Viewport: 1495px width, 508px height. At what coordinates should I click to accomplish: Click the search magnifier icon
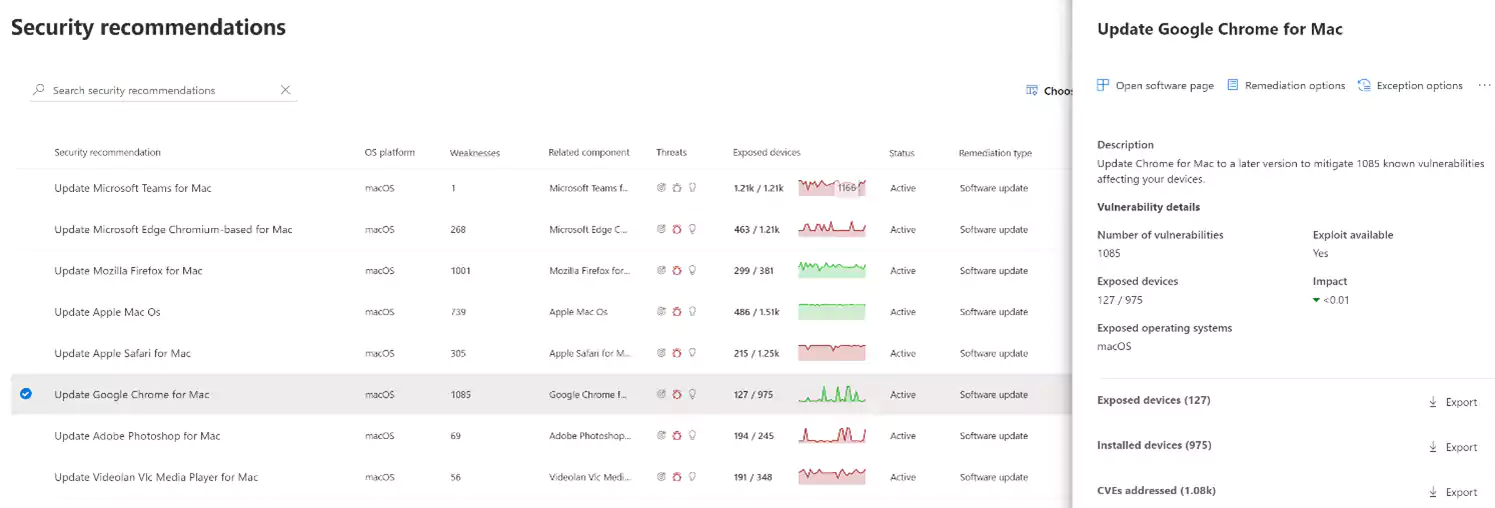point(39,90)
